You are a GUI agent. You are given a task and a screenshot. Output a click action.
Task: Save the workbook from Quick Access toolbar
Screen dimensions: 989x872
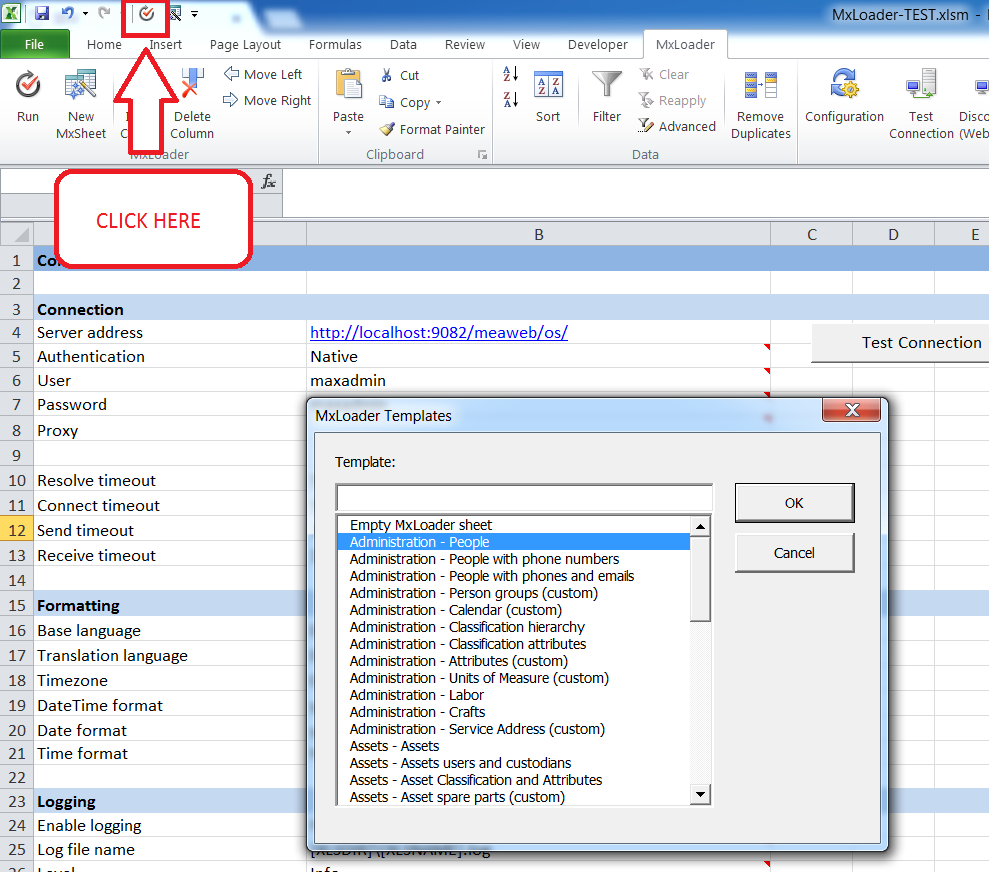click(x=40, y=12)
